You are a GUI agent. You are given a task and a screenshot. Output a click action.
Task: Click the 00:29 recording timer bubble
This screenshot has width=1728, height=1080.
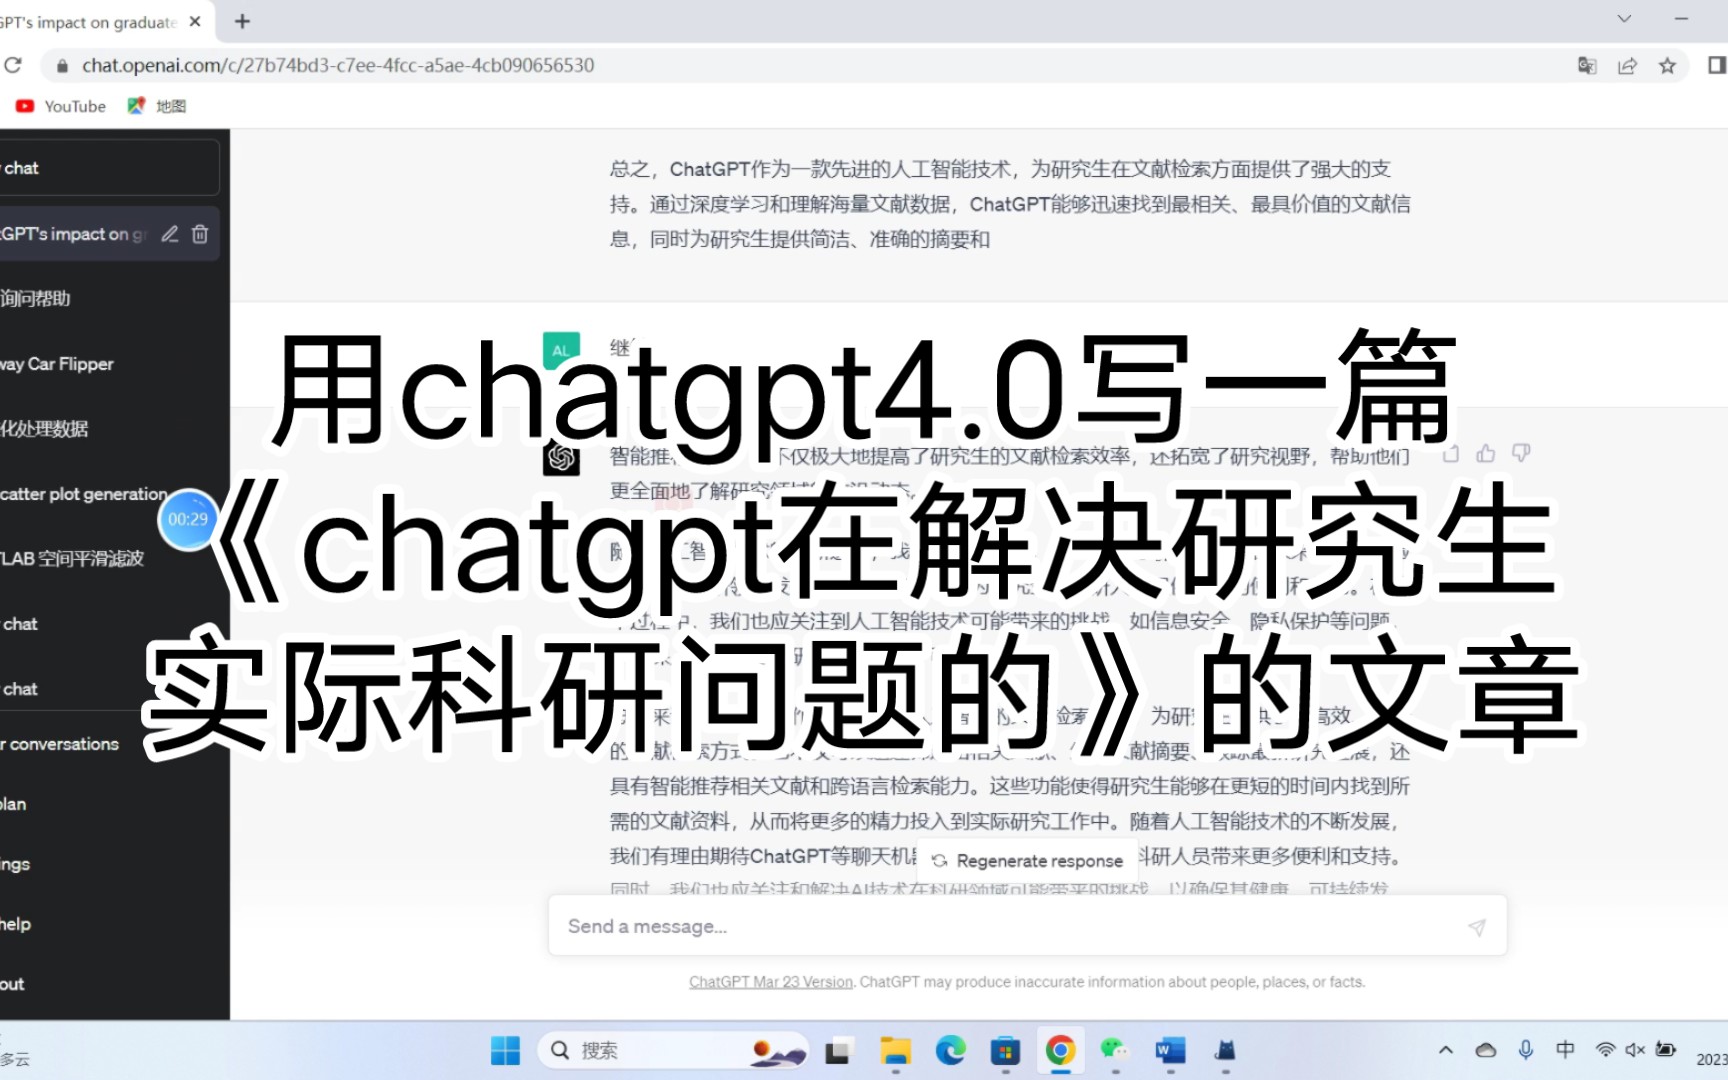(x=188, y=519)
